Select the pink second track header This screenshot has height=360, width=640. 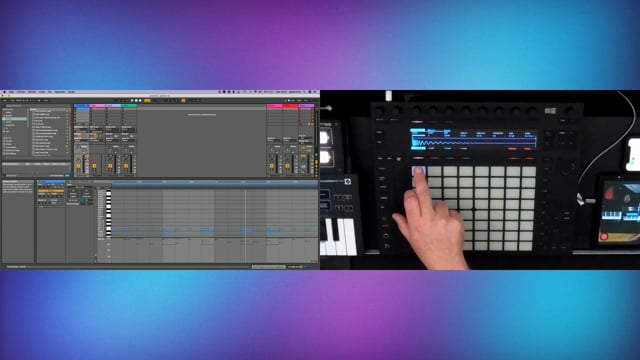click(x=98, y=106)
